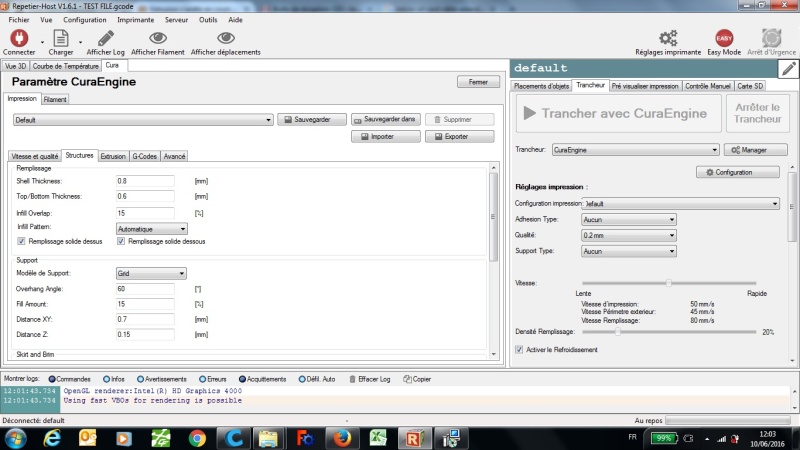The width and height of the screenshot is (800, 450).
Task: Toggle Infos log filter
Action: [x=107, y=379]
